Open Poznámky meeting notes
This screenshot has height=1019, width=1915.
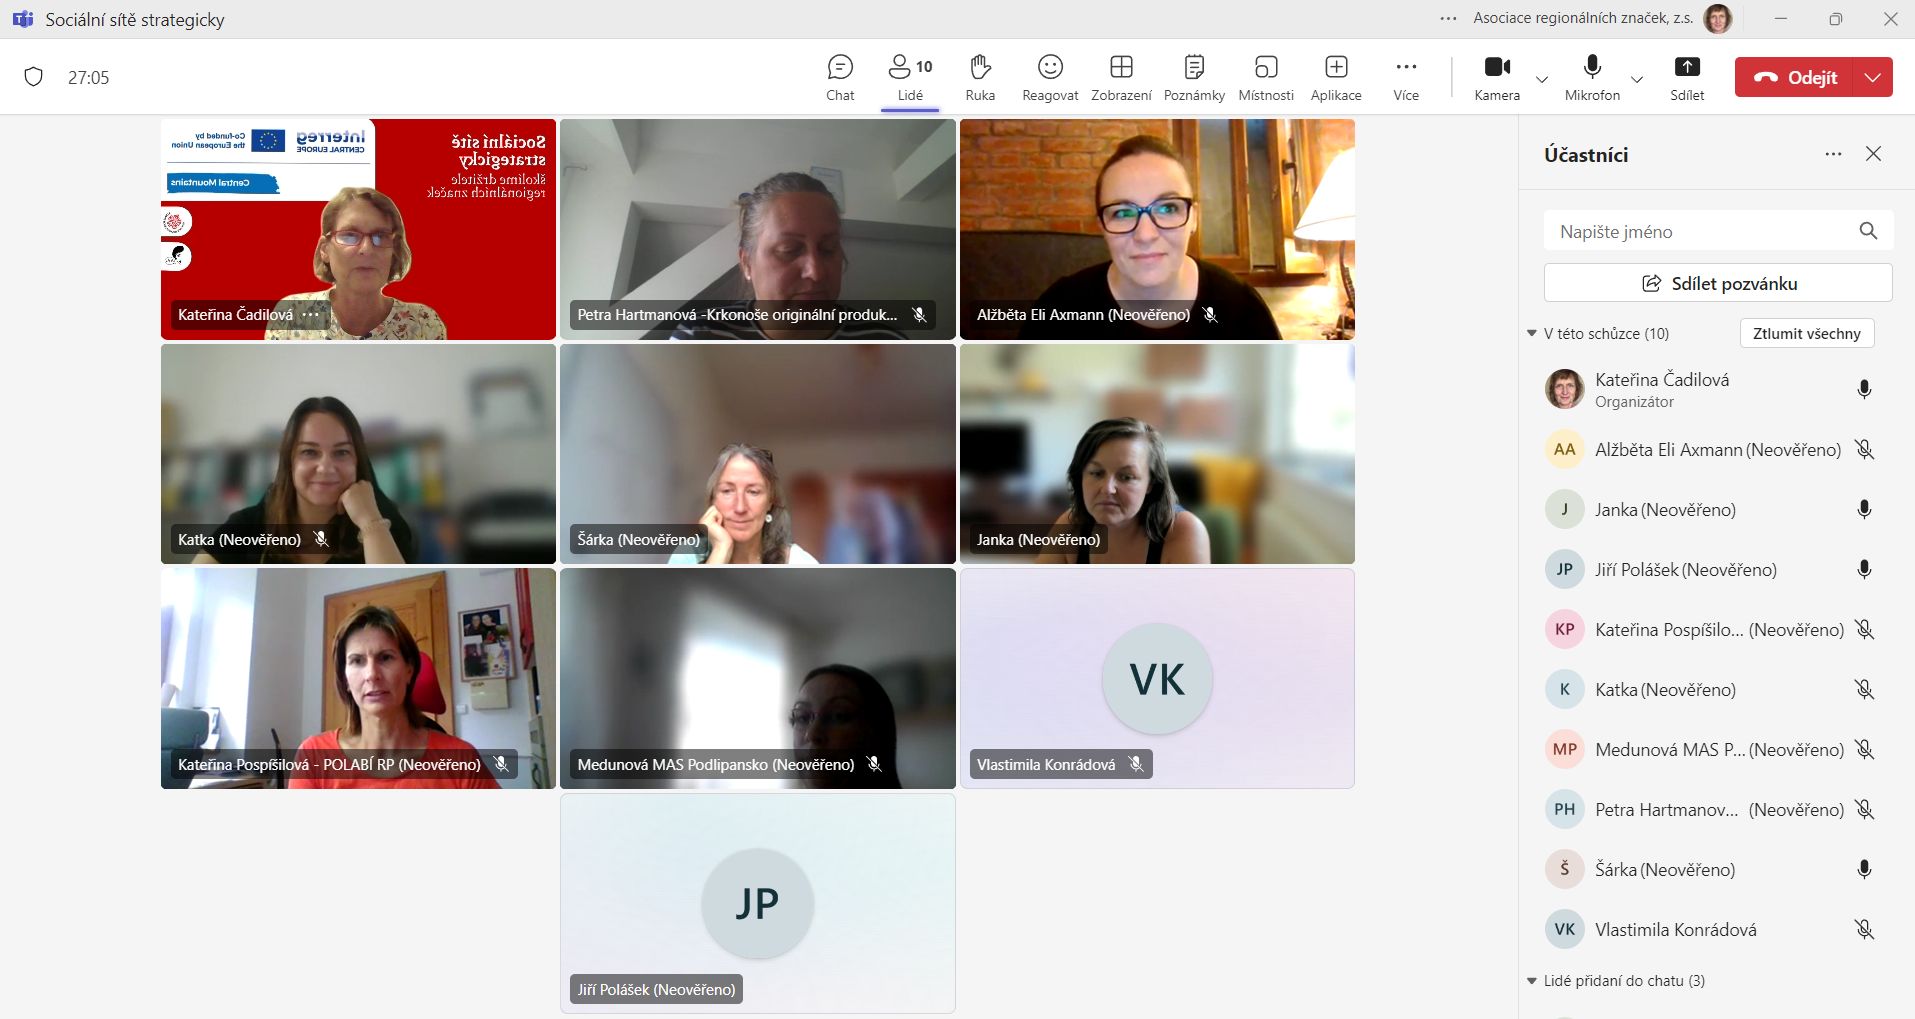tap(1194, 77)
